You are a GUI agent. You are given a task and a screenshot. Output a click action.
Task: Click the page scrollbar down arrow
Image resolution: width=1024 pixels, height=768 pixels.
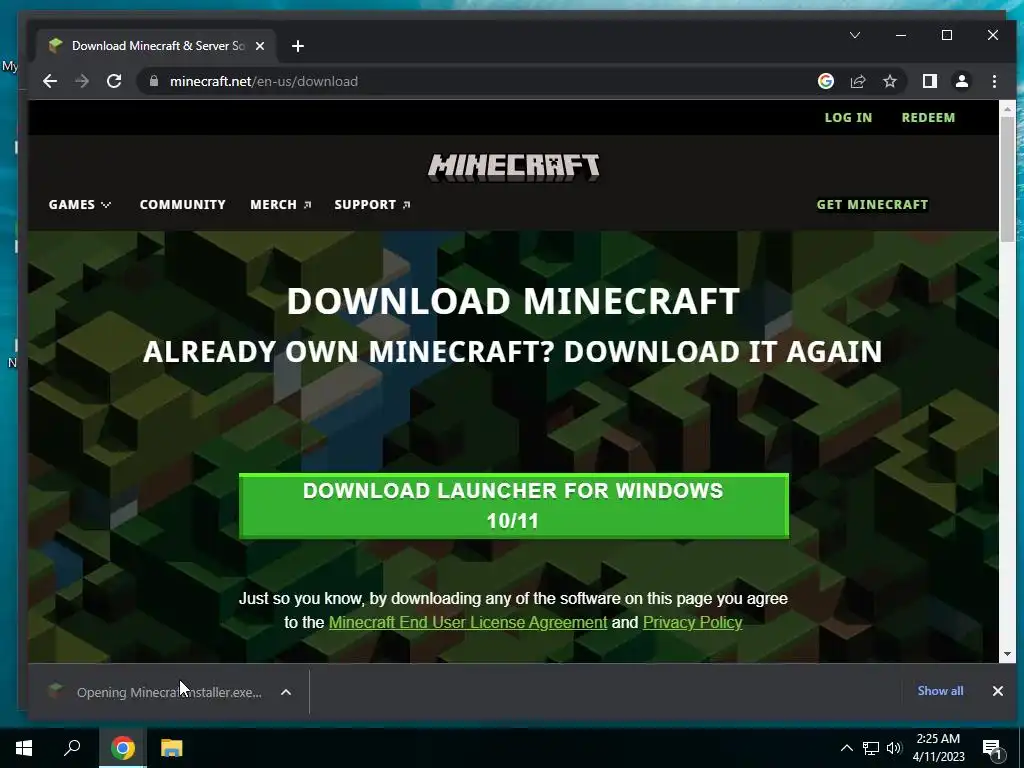[1006, 654]
